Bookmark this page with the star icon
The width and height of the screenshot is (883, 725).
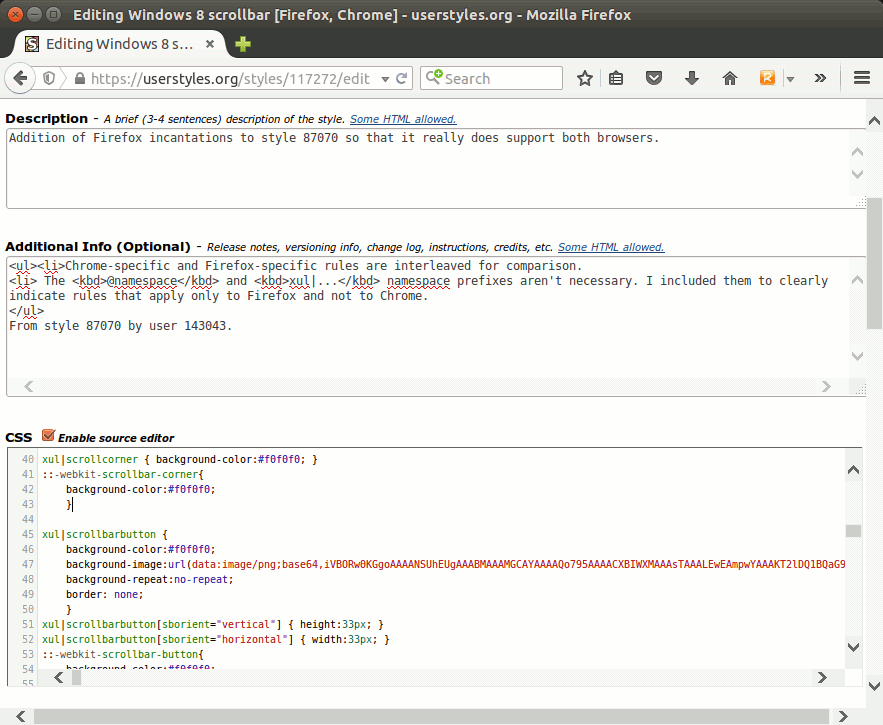(585, 78)
